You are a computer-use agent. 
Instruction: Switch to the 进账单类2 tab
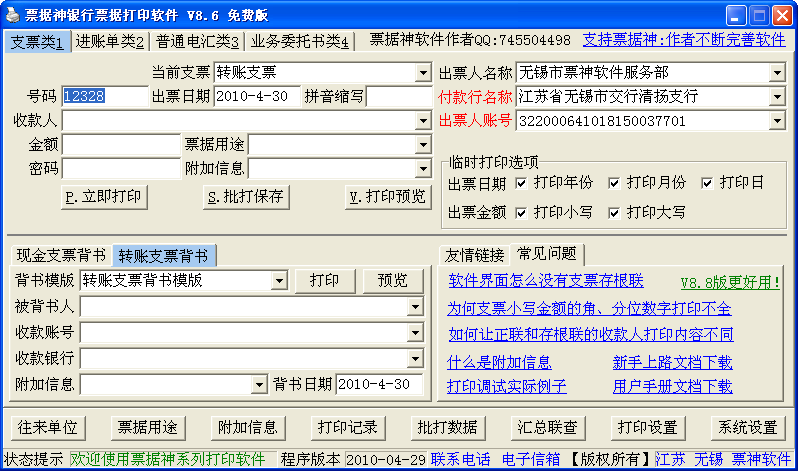click(x=111, y=42)
